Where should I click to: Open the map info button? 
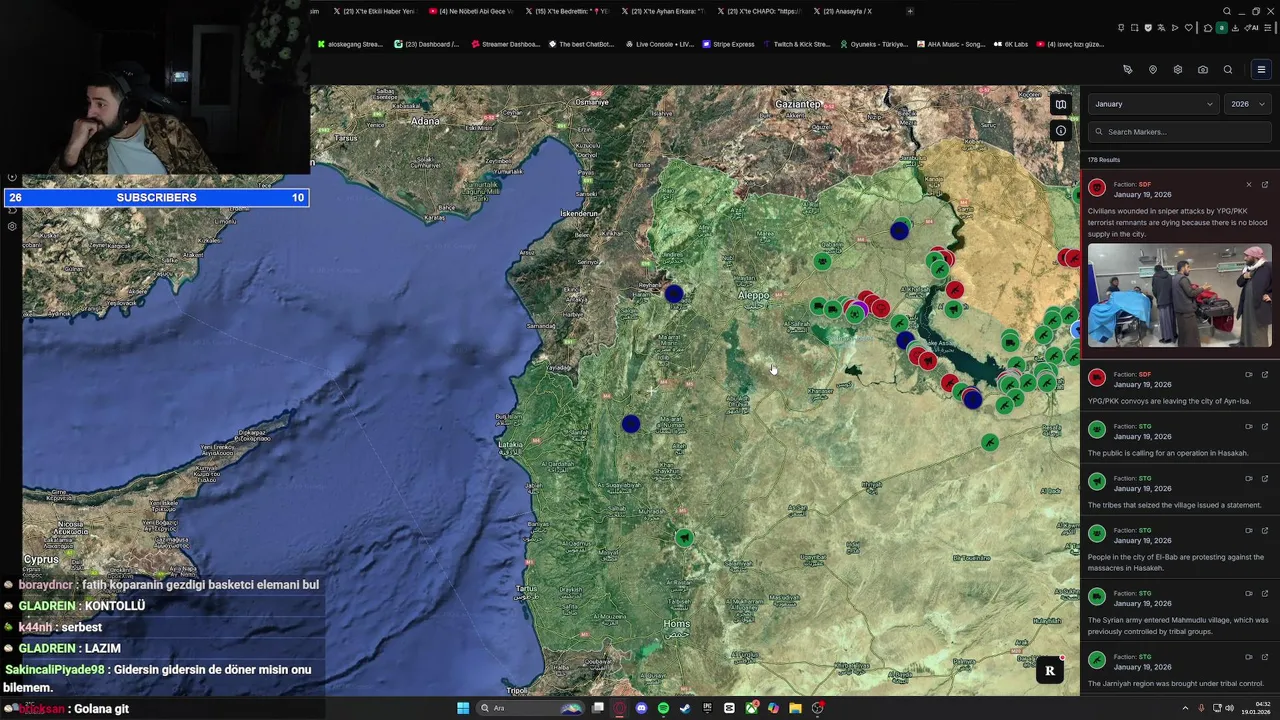[x=1061, y=131]
